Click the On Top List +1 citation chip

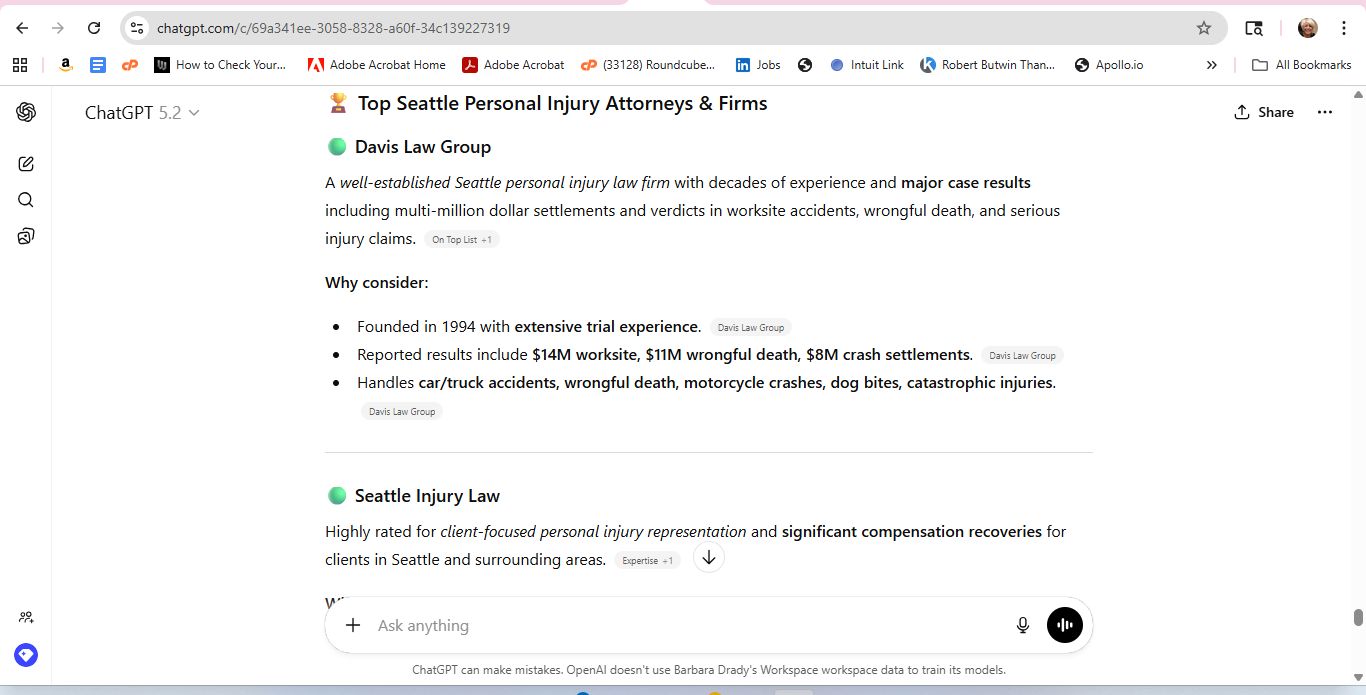462,240
